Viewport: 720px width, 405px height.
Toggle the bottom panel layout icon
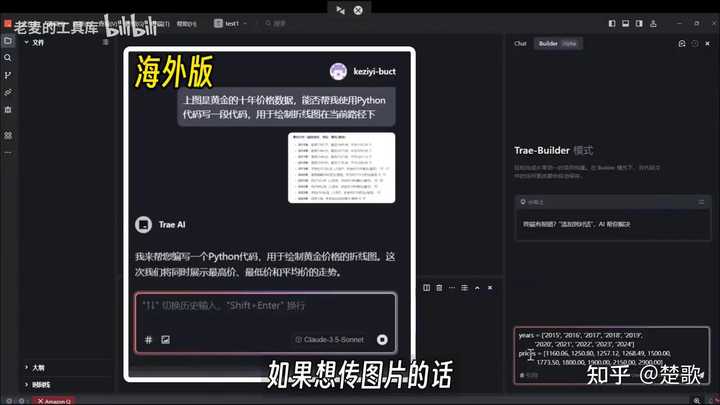pyautogui.click(x=625, y=23)
